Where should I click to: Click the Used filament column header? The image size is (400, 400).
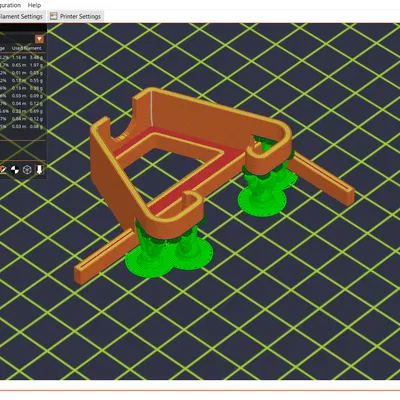pyautogui.click(x=27, y=48)
